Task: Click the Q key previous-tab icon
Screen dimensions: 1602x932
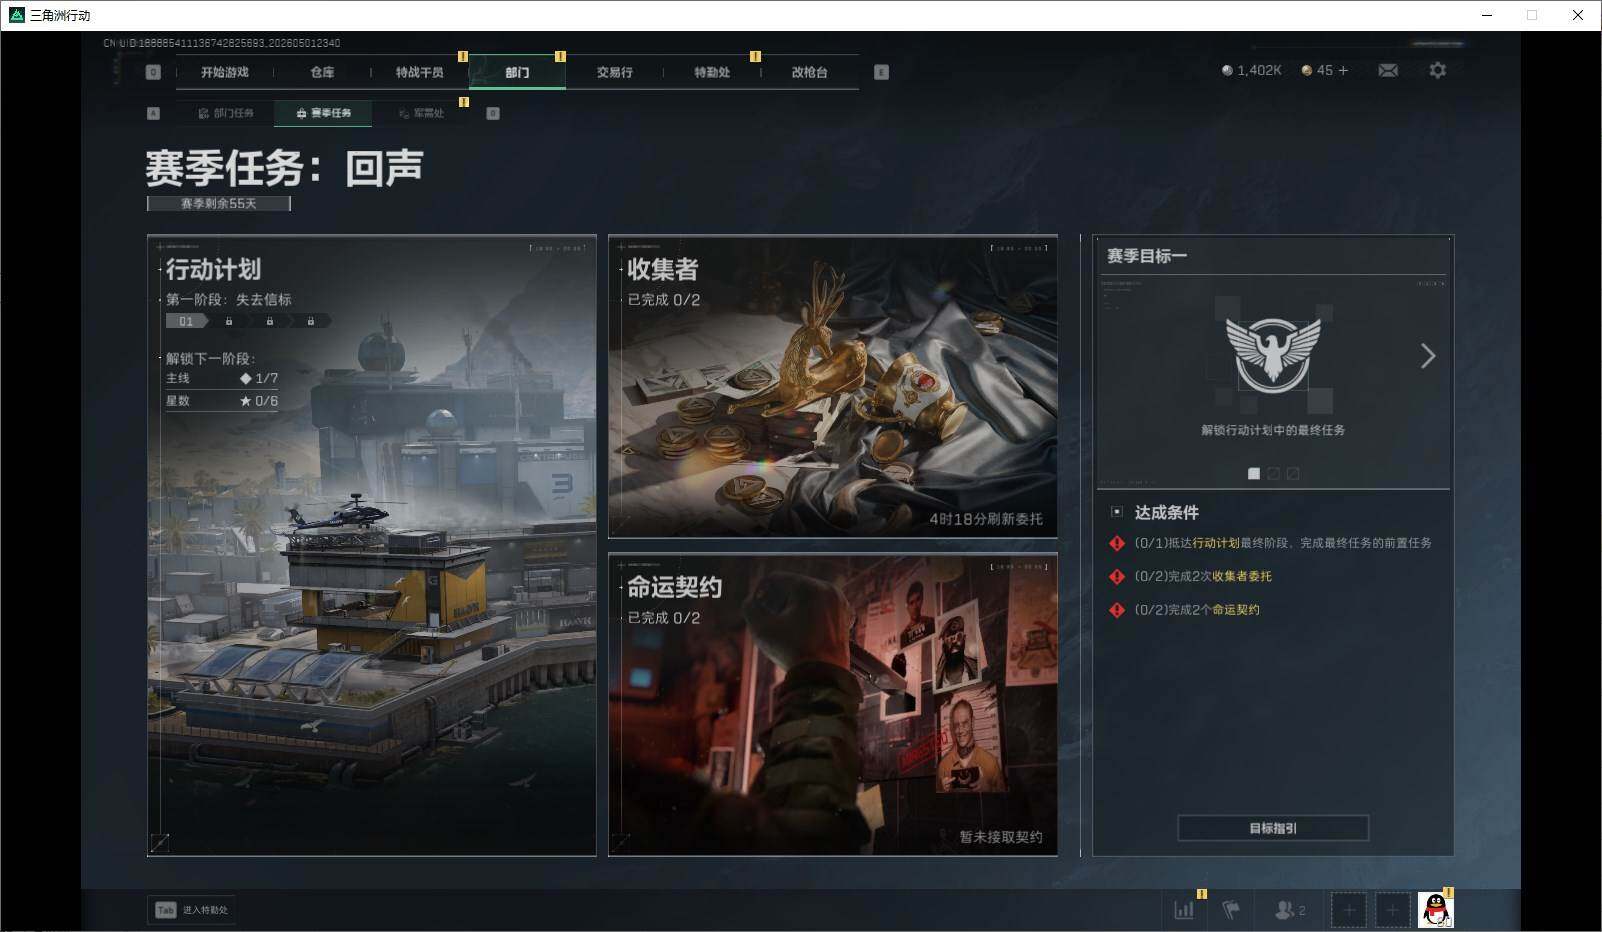Action: pos(153,72)
